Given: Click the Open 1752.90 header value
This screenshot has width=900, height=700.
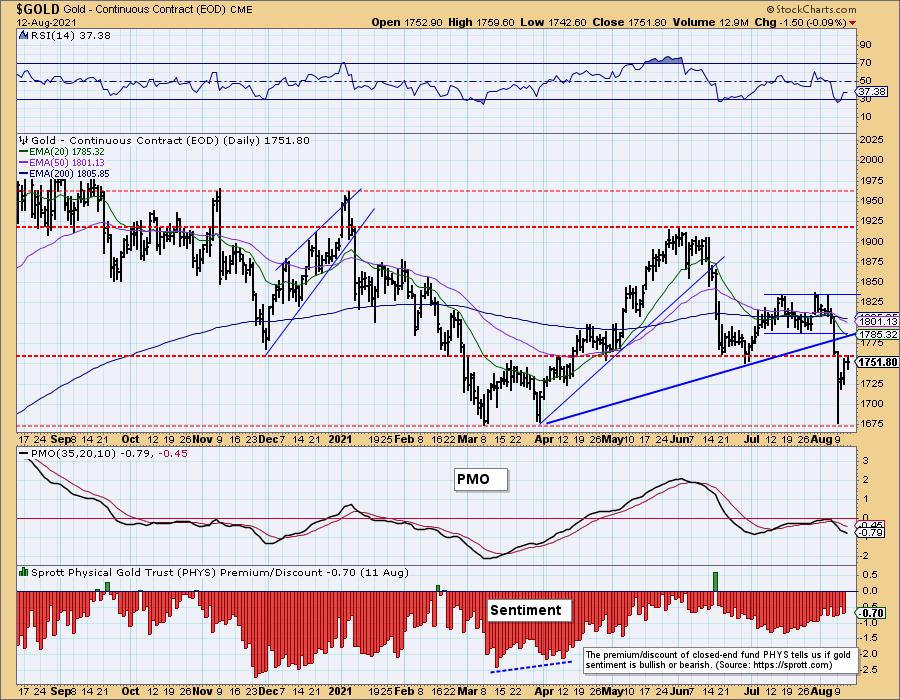Looking at the screenshot, I should point(406,22).
